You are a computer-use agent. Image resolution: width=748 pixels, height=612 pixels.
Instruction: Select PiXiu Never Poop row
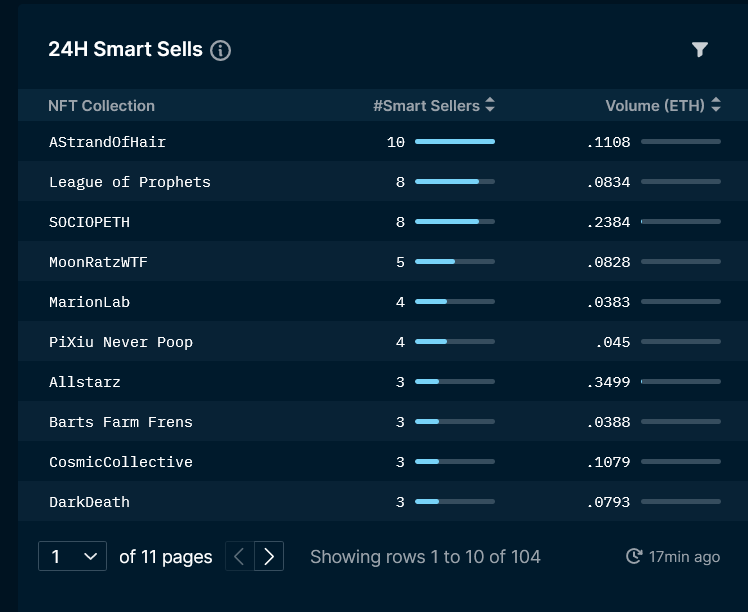[383, 342]
